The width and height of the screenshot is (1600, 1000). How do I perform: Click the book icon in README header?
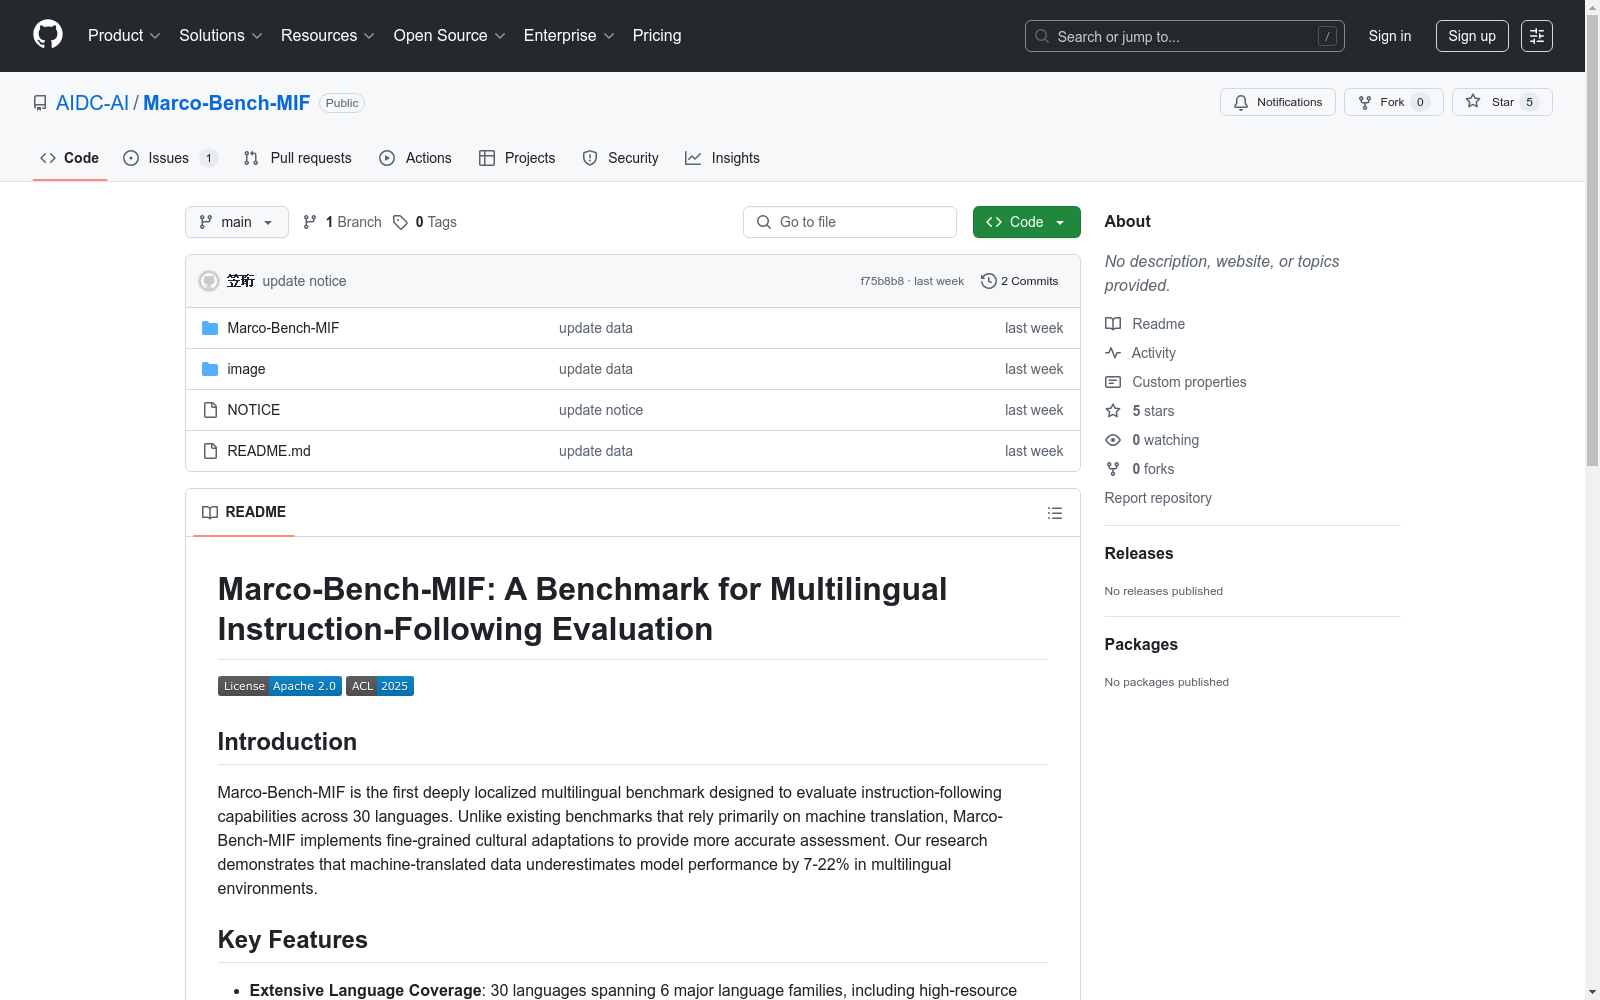210,512
